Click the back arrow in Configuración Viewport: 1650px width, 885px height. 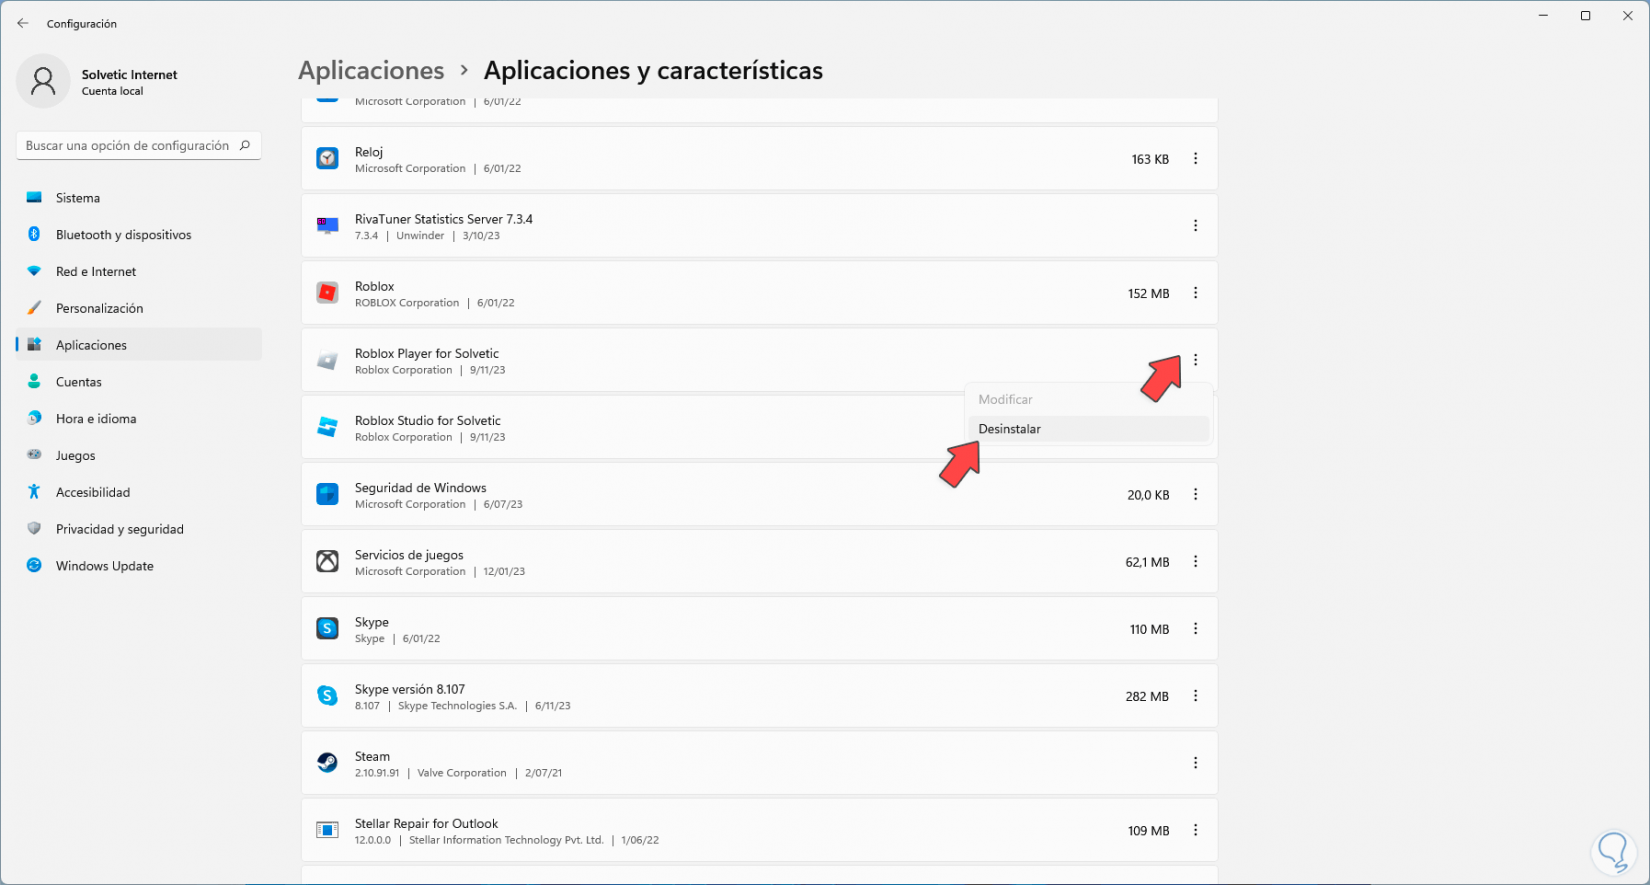pyautogui.click(x=23, y=23)
